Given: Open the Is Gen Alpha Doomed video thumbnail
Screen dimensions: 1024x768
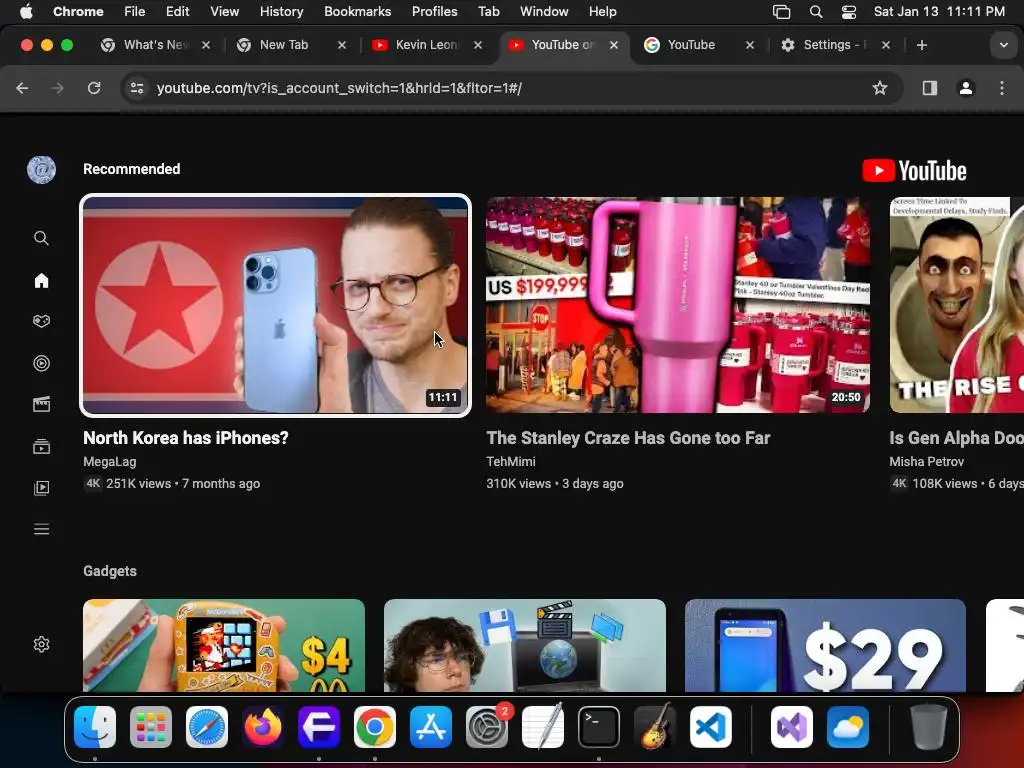Looking at the screenshot, I should (957, 305).
